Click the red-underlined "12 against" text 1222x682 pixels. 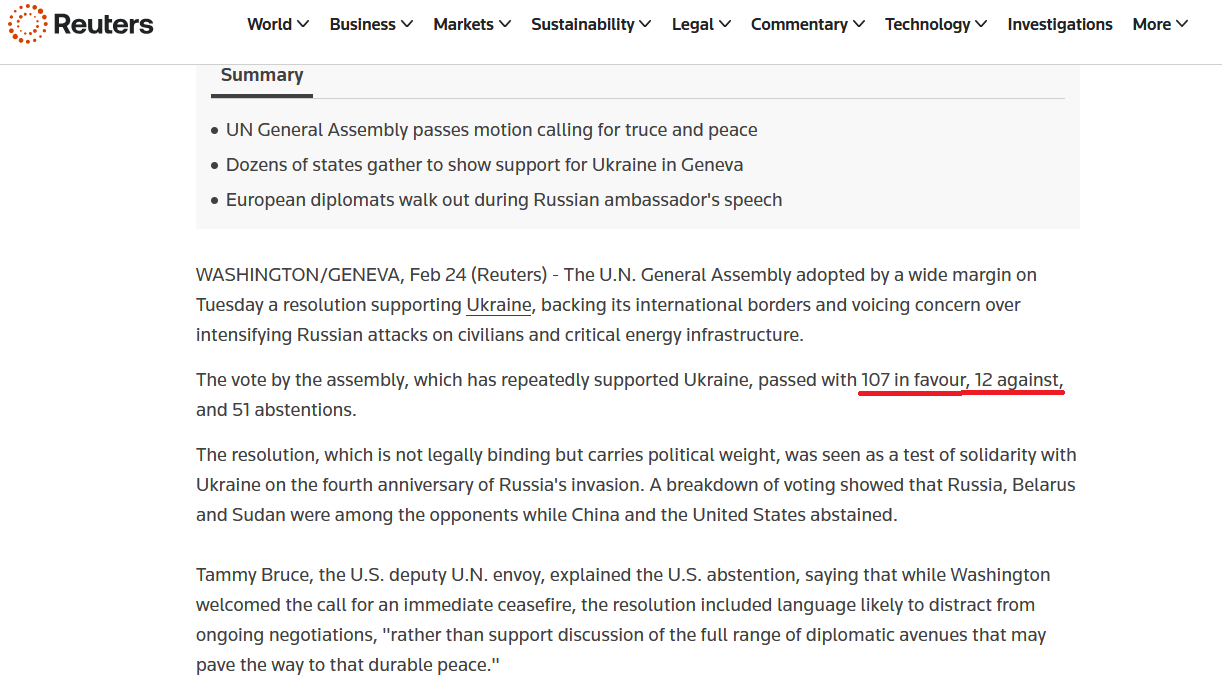click(1018, 380)
